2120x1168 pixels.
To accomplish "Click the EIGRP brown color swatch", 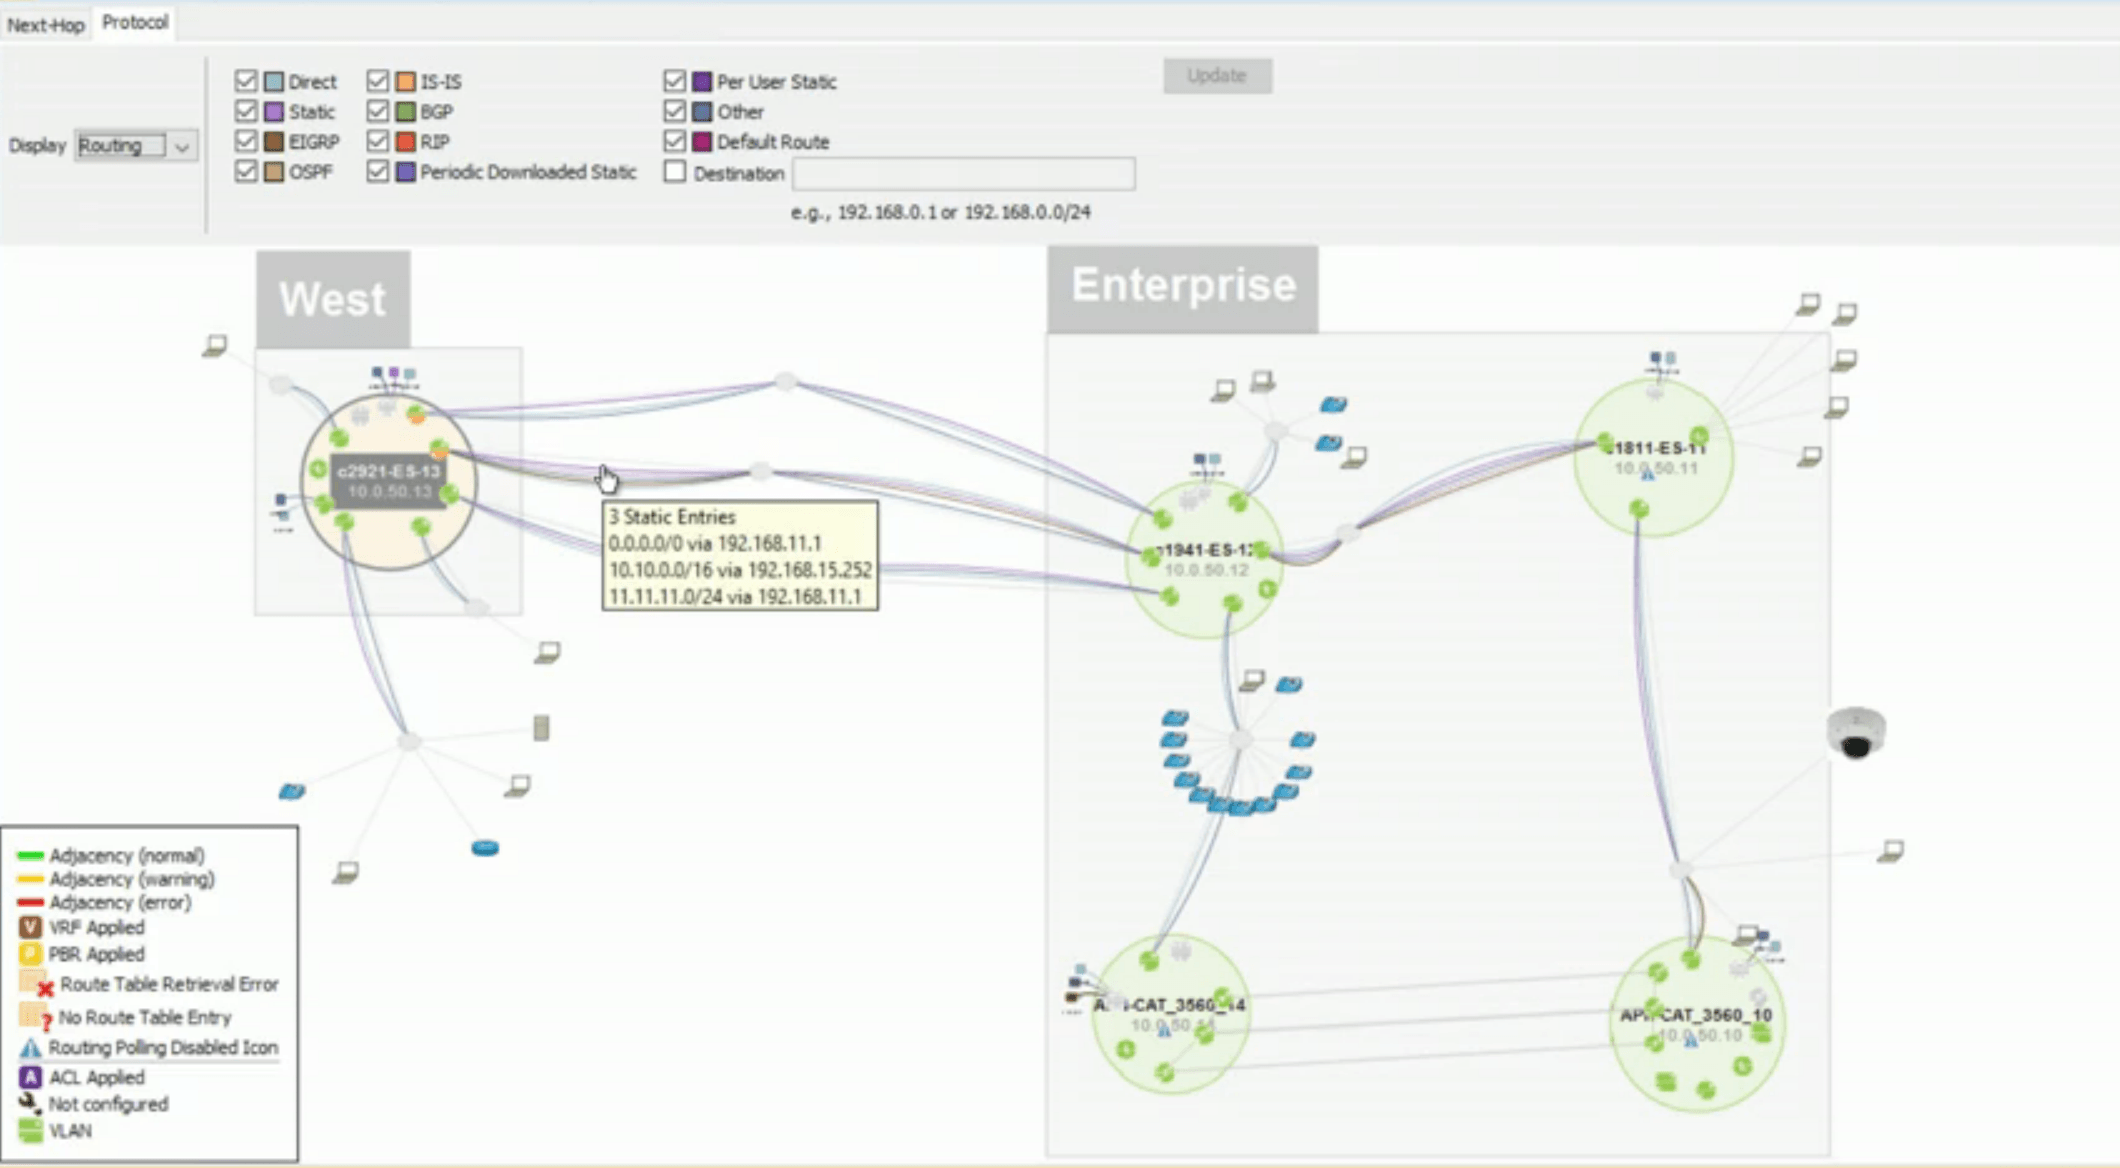I will [x=274, y=142].
